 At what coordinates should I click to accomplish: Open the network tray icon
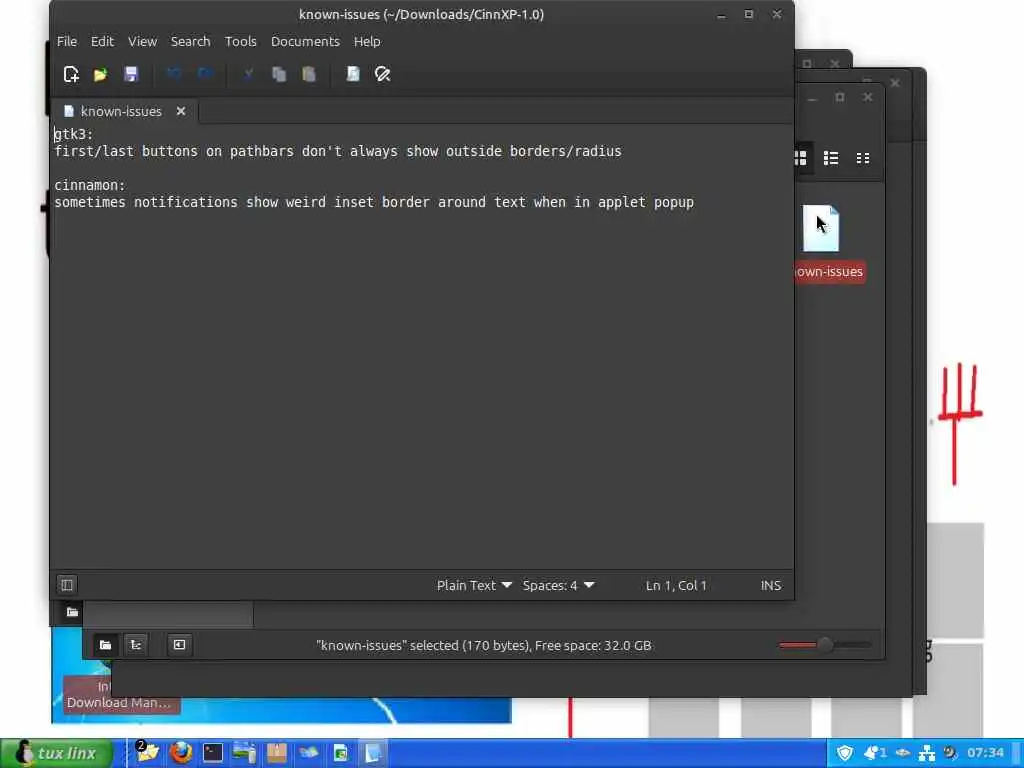[926, 753]
